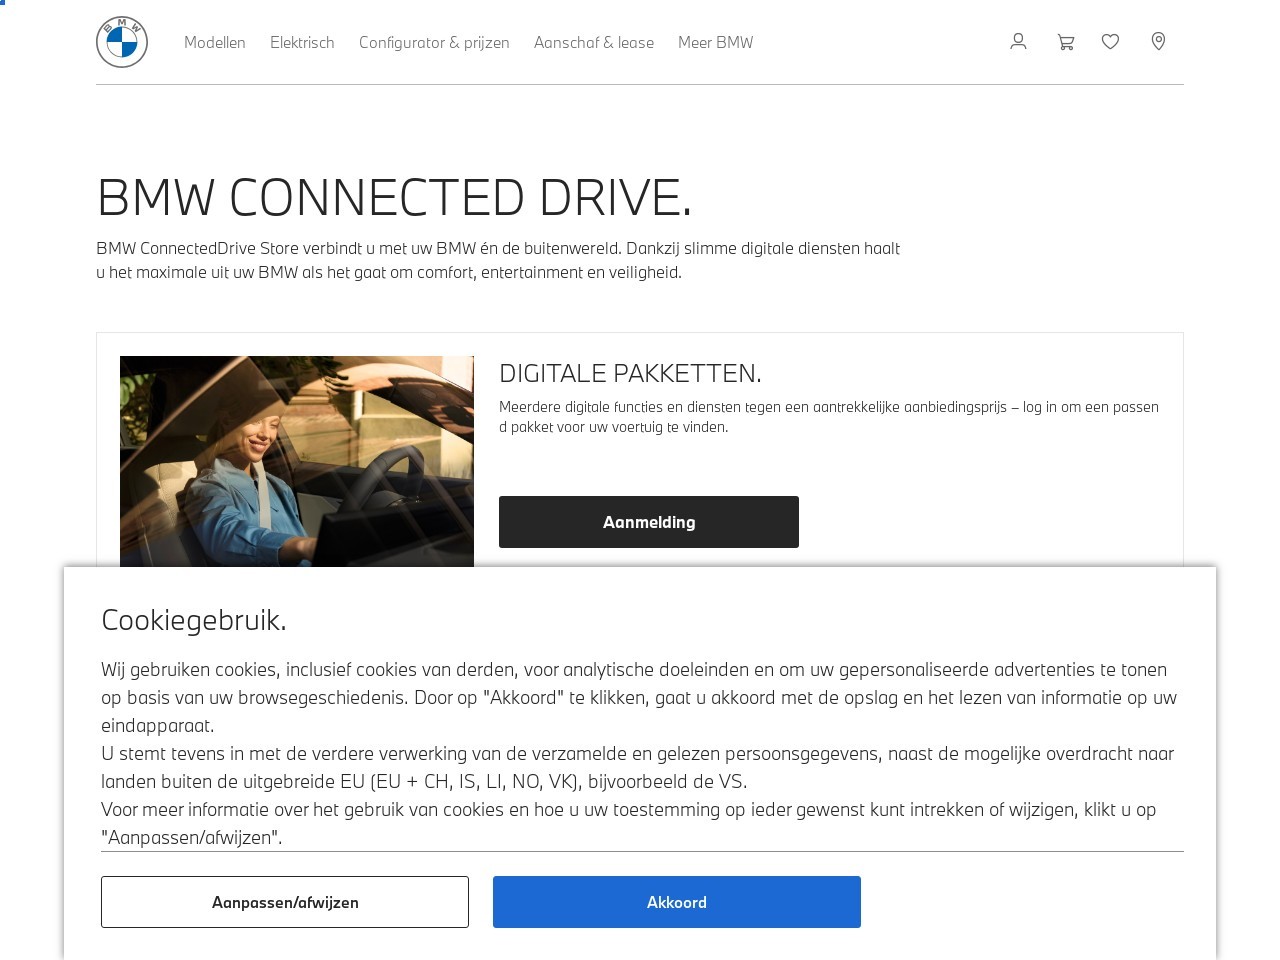Screen dimensions: 1280x960
Task: Open the account profile icon
Action: click(1018, 42)
